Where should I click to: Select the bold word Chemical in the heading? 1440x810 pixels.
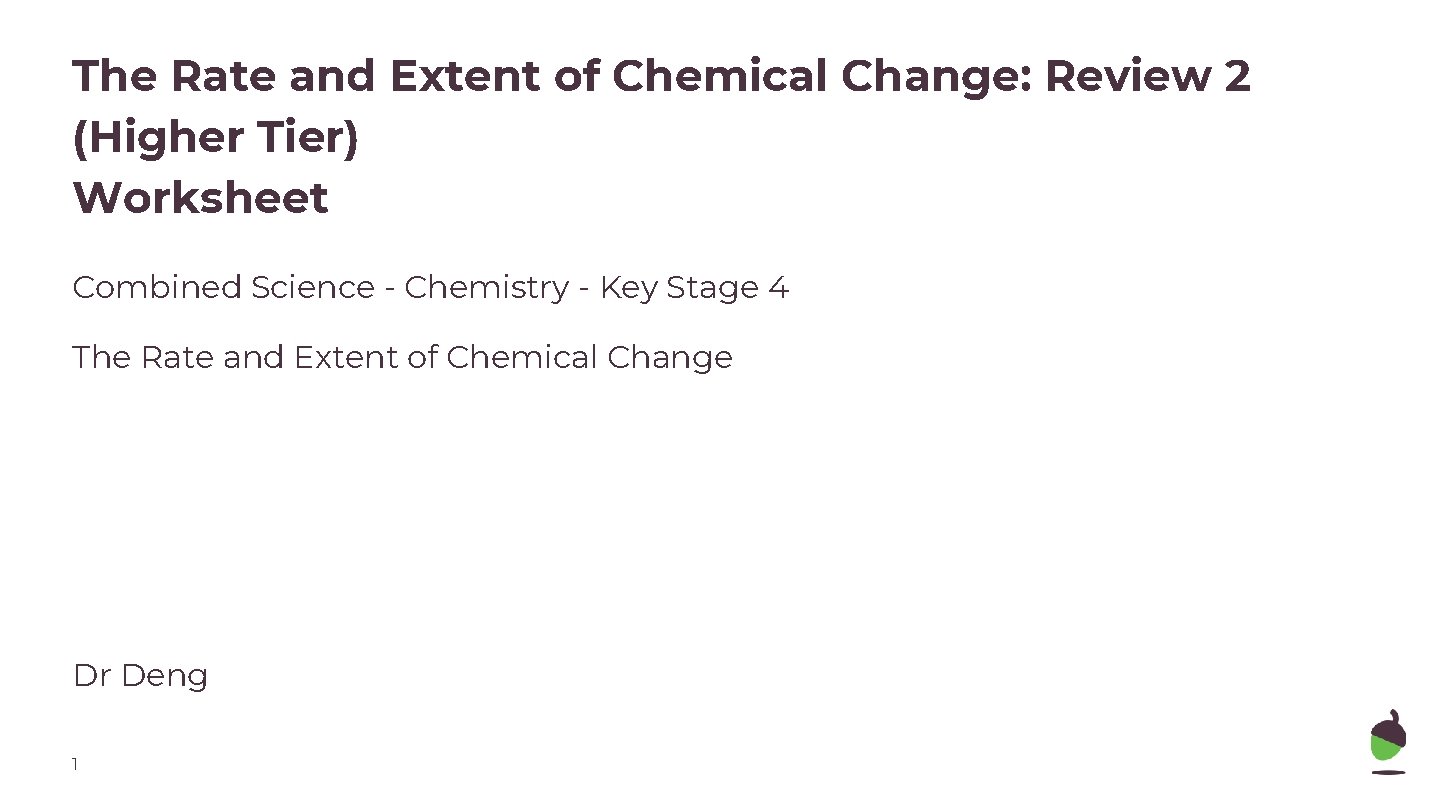(x=719, y=77)
